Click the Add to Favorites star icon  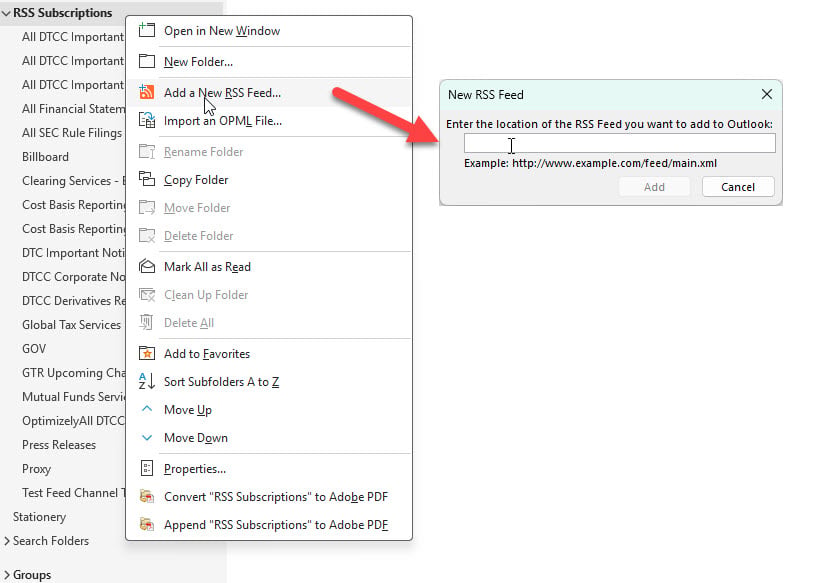pos(147,354)
